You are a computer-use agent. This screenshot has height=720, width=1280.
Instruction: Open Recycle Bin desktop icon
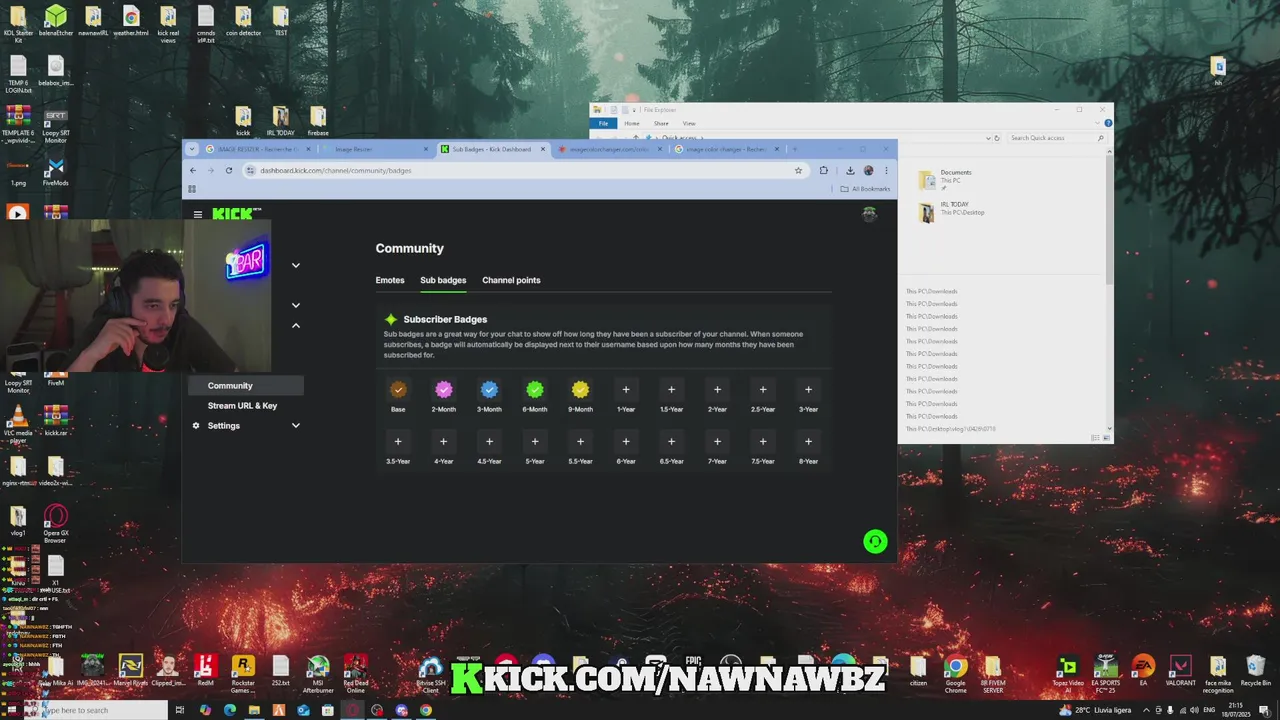pyautogui.click(x=1255, y=673)
